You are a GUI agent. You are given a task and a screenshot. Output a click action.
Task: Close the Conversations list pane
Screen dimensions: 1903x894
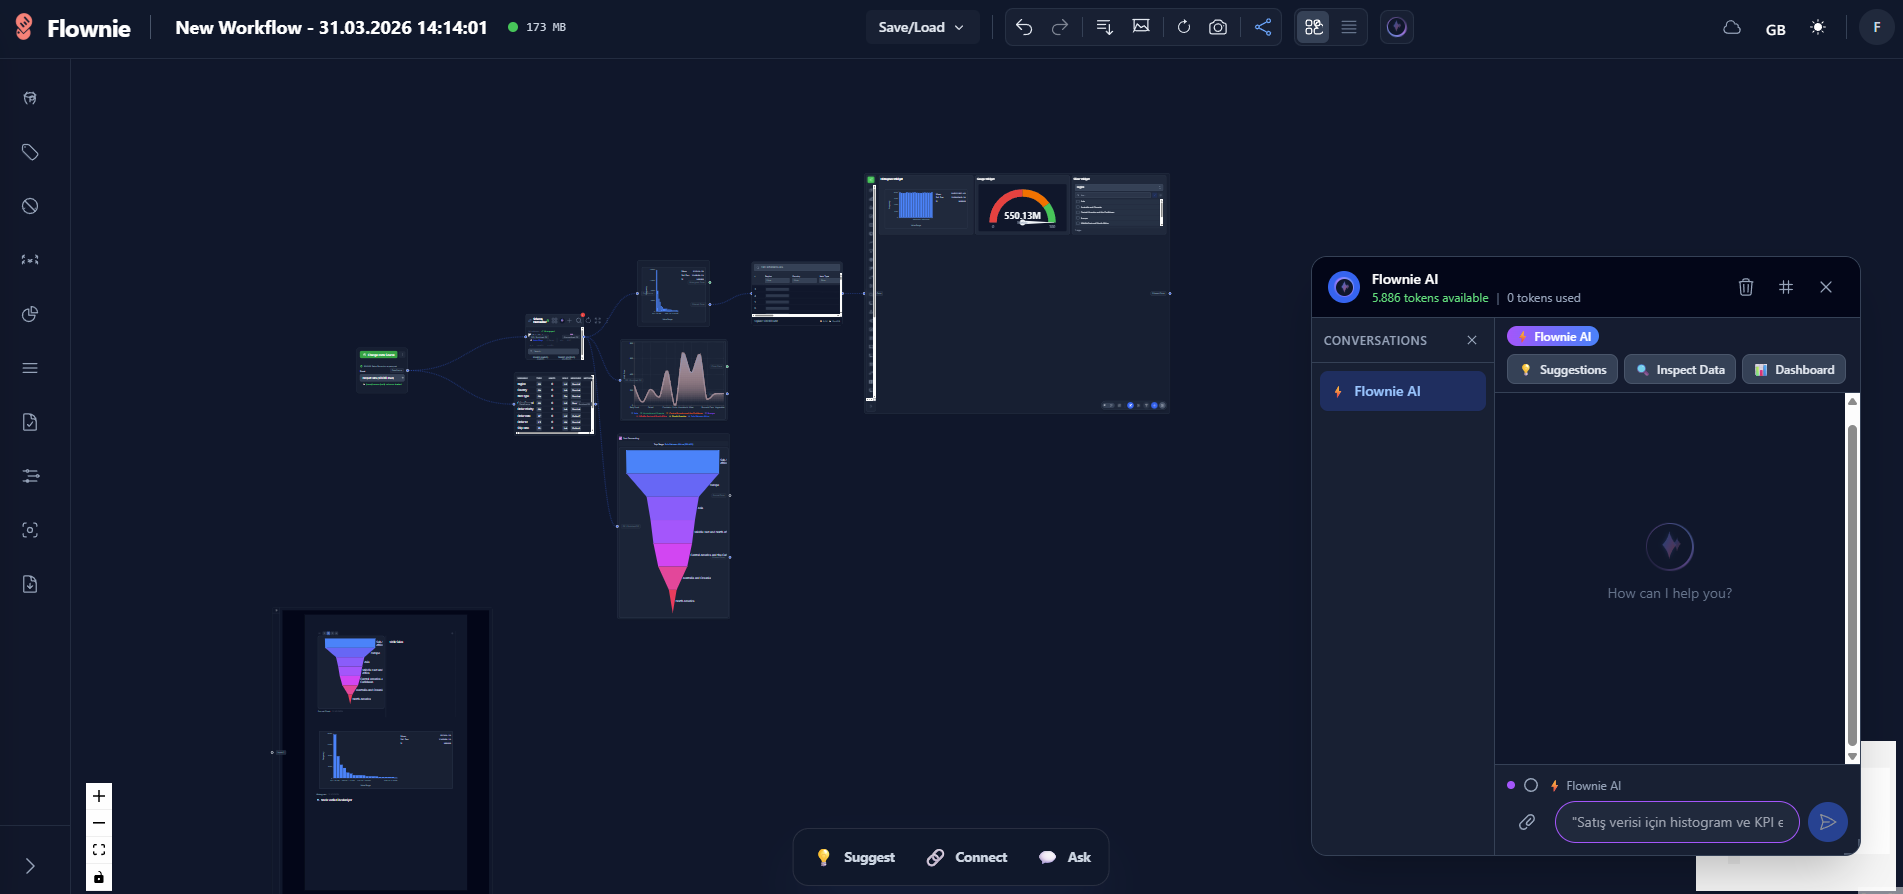click(x=1472, y=340)
